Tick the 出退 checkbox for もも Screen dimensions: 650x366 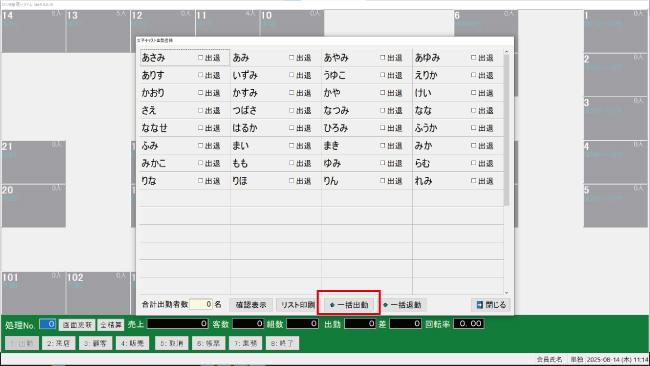[x=291, y=163]
